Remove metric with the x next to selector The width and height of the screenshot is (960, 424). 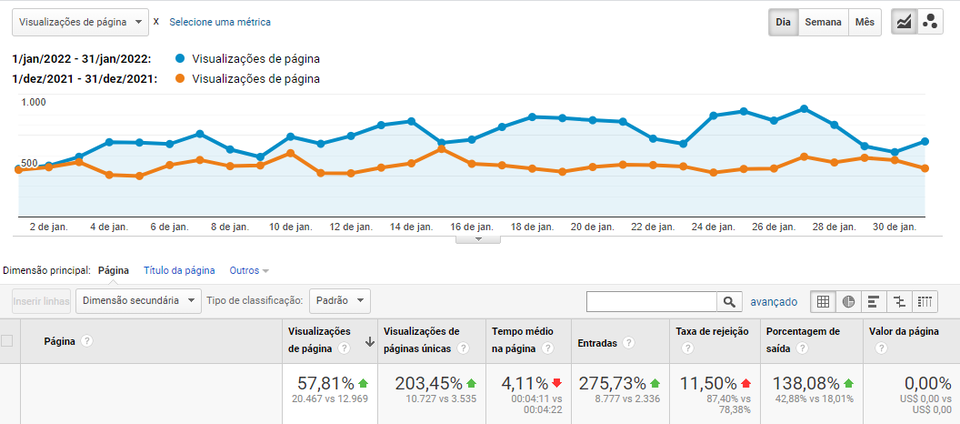click(x=156, y=21)
